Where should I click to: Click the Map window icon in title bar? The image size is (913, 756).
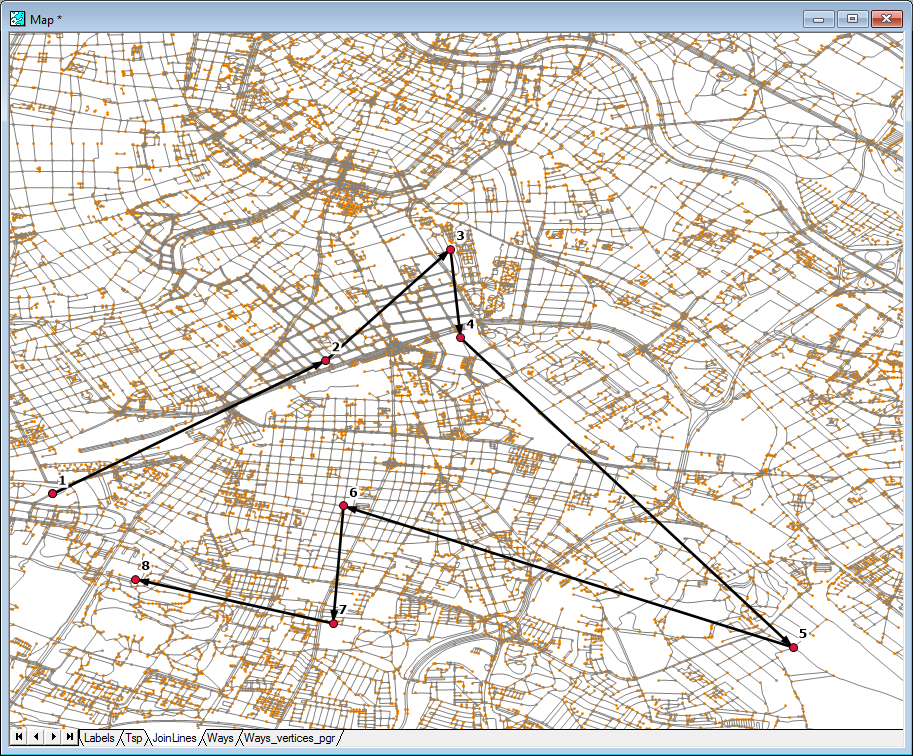(x=17, y=19)
